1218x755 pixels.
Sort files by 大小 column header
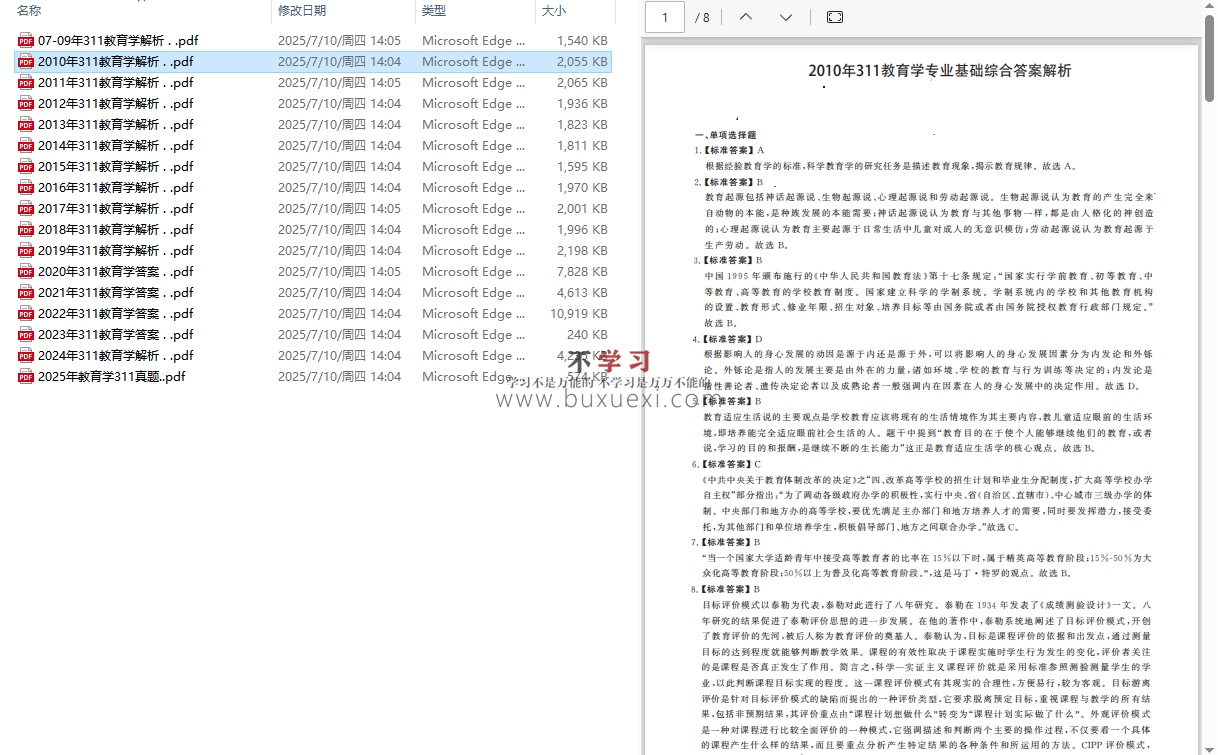(x=553, y=10)
